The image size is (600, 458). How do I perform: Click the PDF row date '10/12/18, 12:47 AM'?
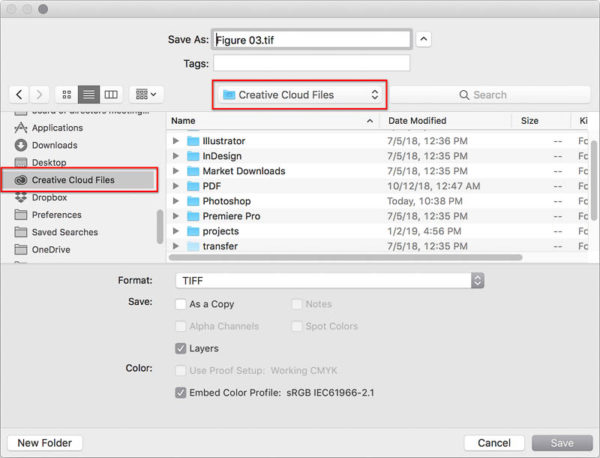[434, 186]
